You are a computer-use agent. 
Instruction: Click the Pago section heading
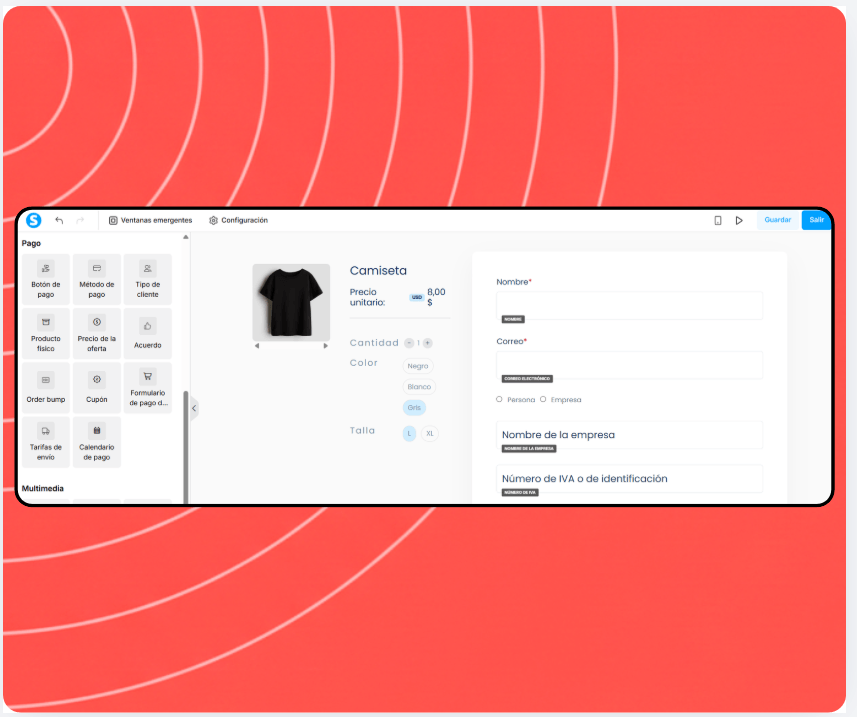[31, 243]
